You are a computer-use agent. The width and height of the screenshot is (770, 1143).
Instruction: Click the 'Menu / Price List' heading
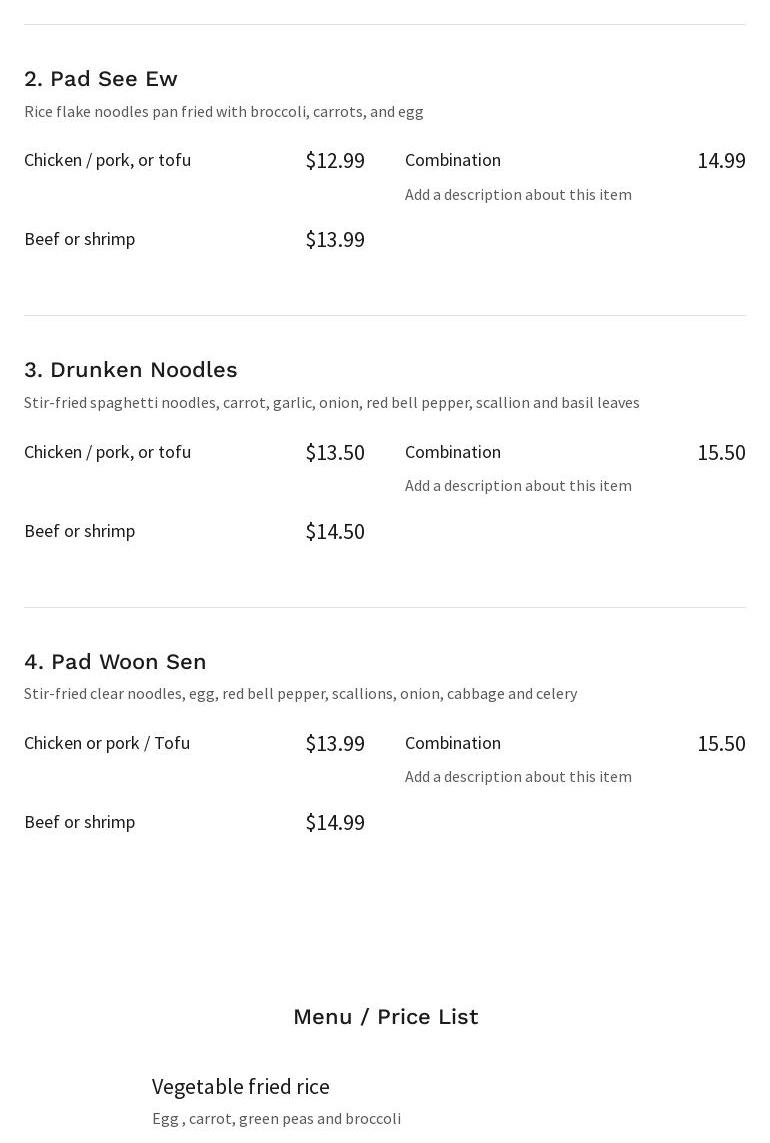pyautogui.click(x=386, y=1016)
